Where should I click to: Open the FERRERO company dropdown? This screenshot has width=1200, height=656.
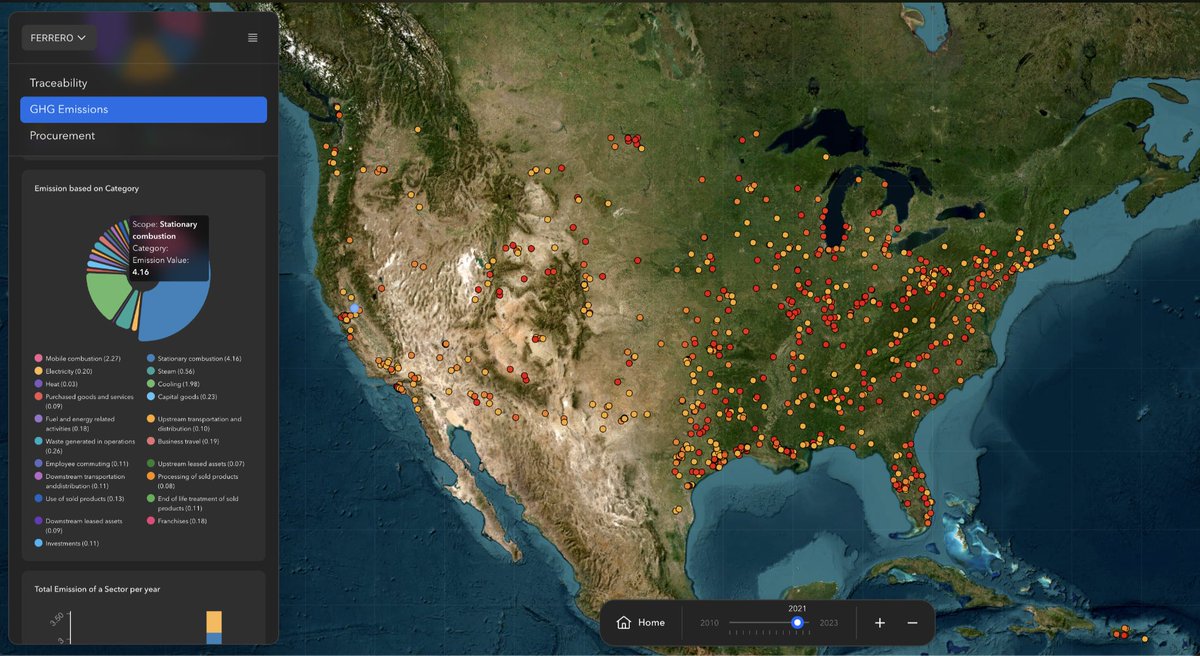point(59,38)
